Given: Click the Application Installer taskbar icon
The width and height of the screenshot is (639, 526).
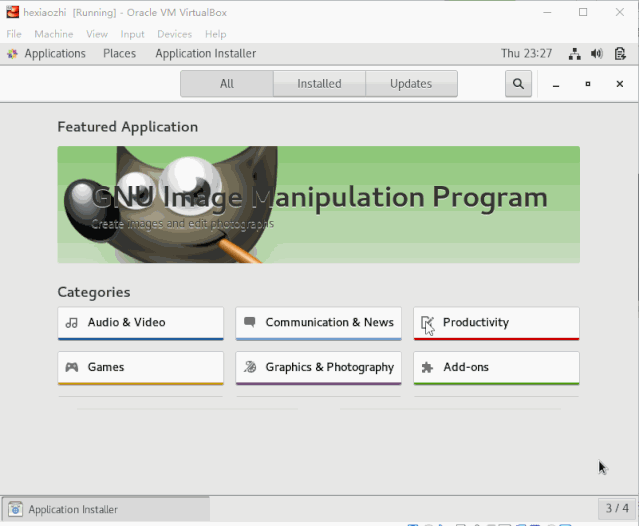Looking at the screenshot, I should coord(15,509).
